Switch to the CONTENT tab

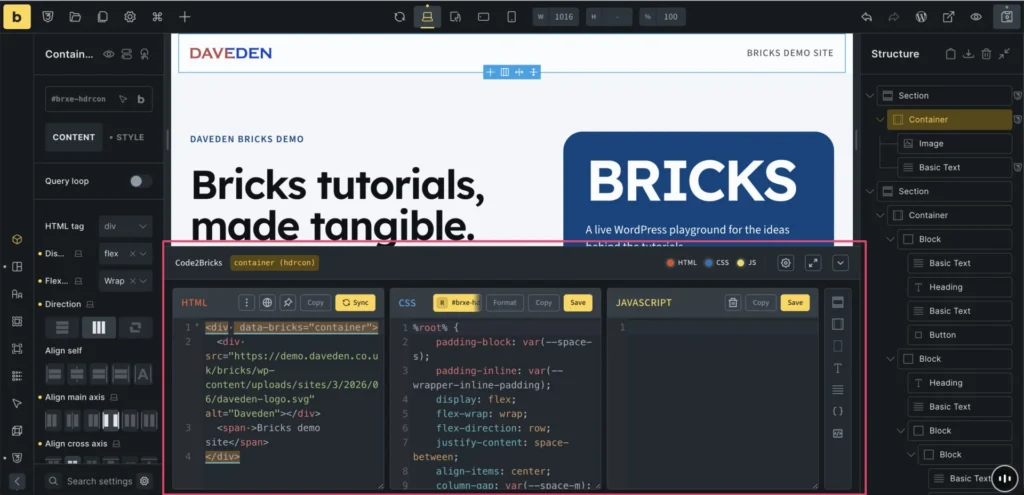74,137
